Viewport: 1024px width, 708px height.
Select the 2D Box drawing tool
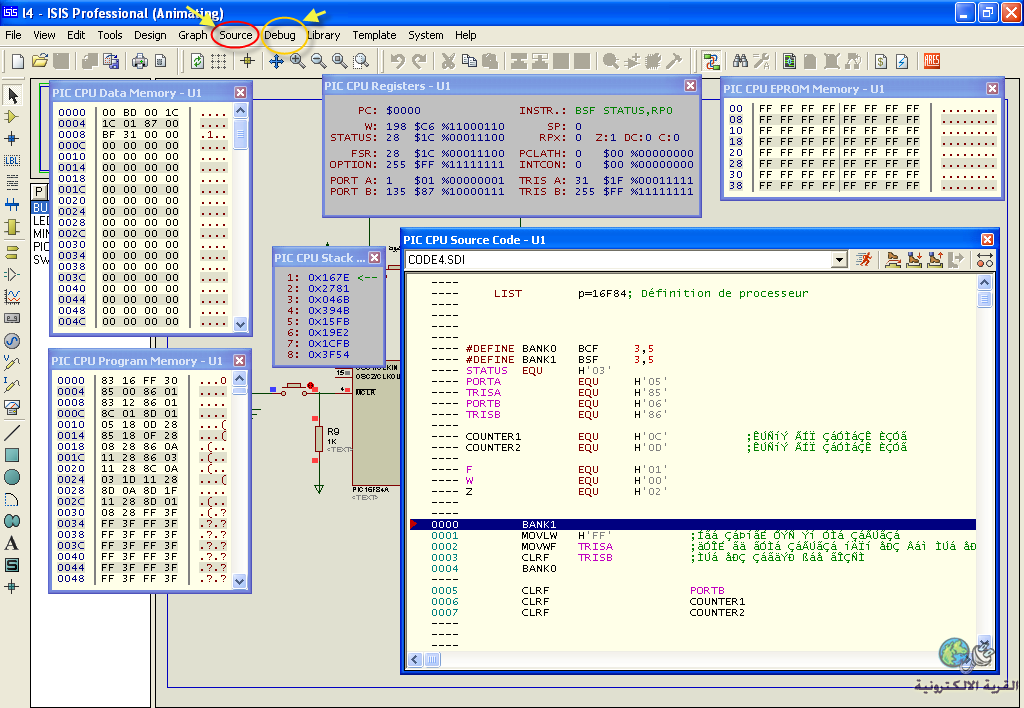[x=12, y=455]
